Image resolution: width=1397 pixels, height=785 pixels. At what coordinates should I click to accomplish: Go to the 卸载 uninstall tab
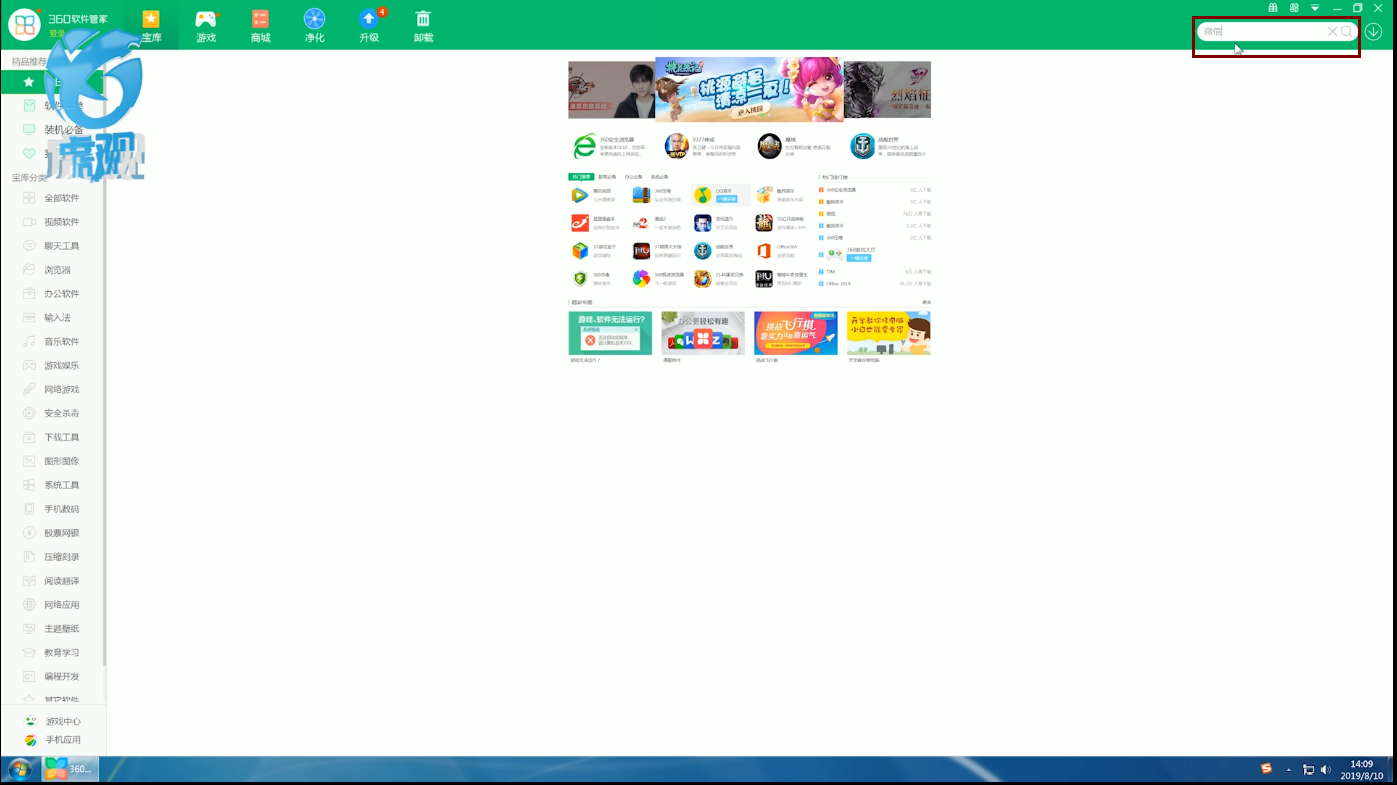(423, 26)
